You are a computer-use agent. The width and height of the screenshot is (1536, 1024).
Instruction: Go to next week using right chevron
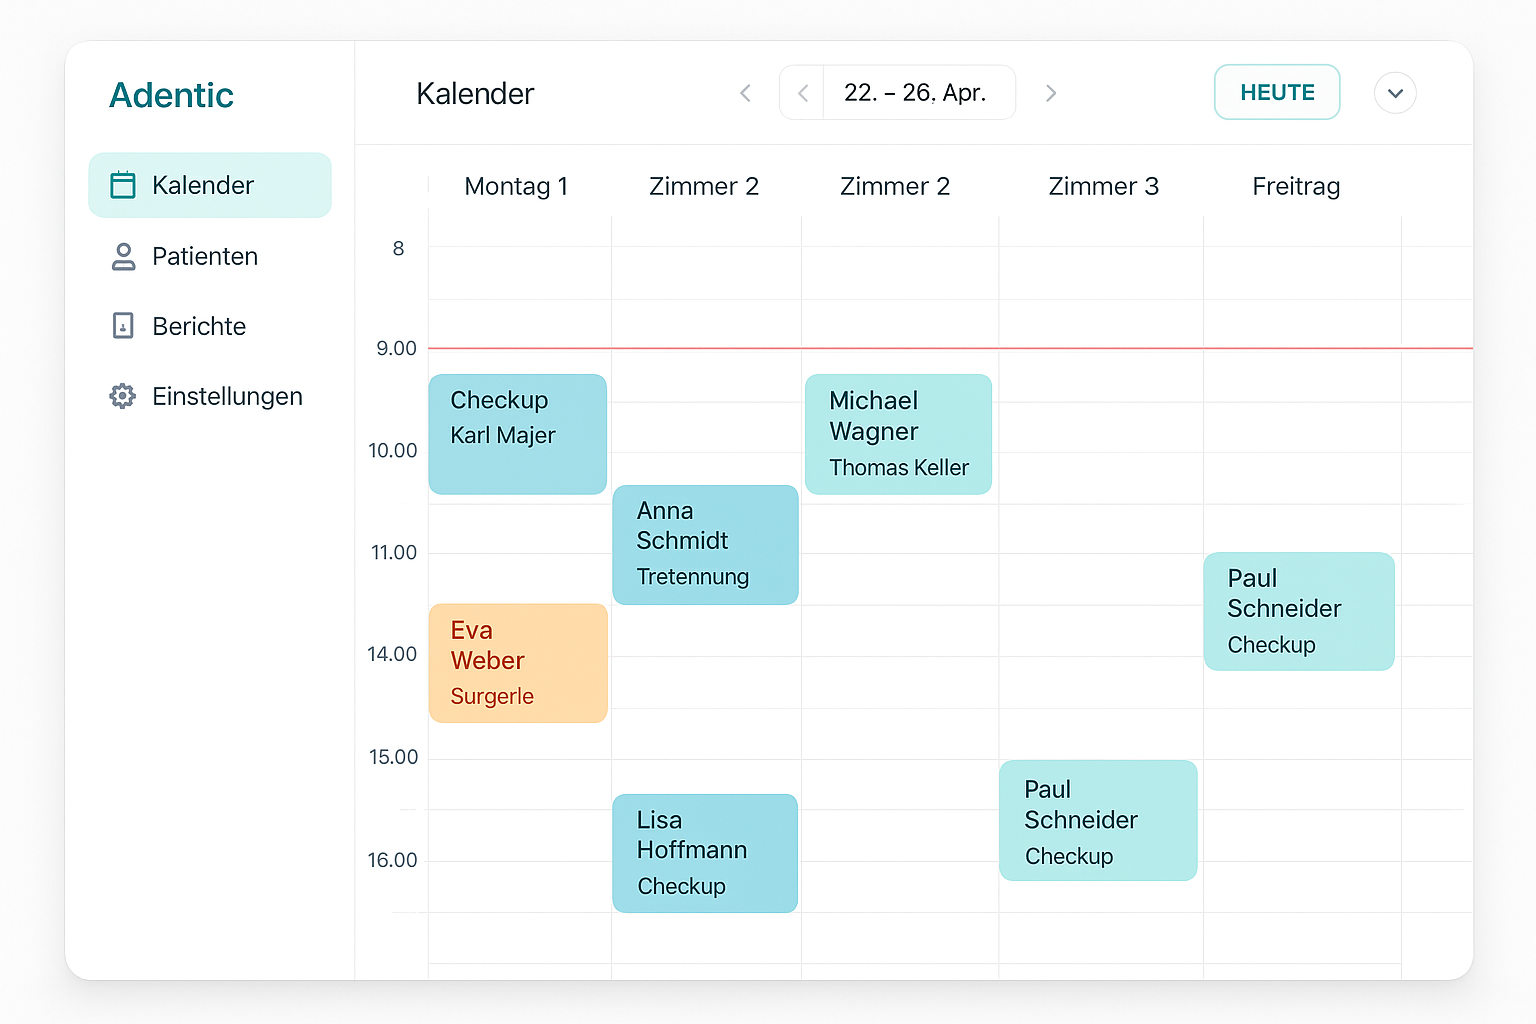(x=1050, y=93)
